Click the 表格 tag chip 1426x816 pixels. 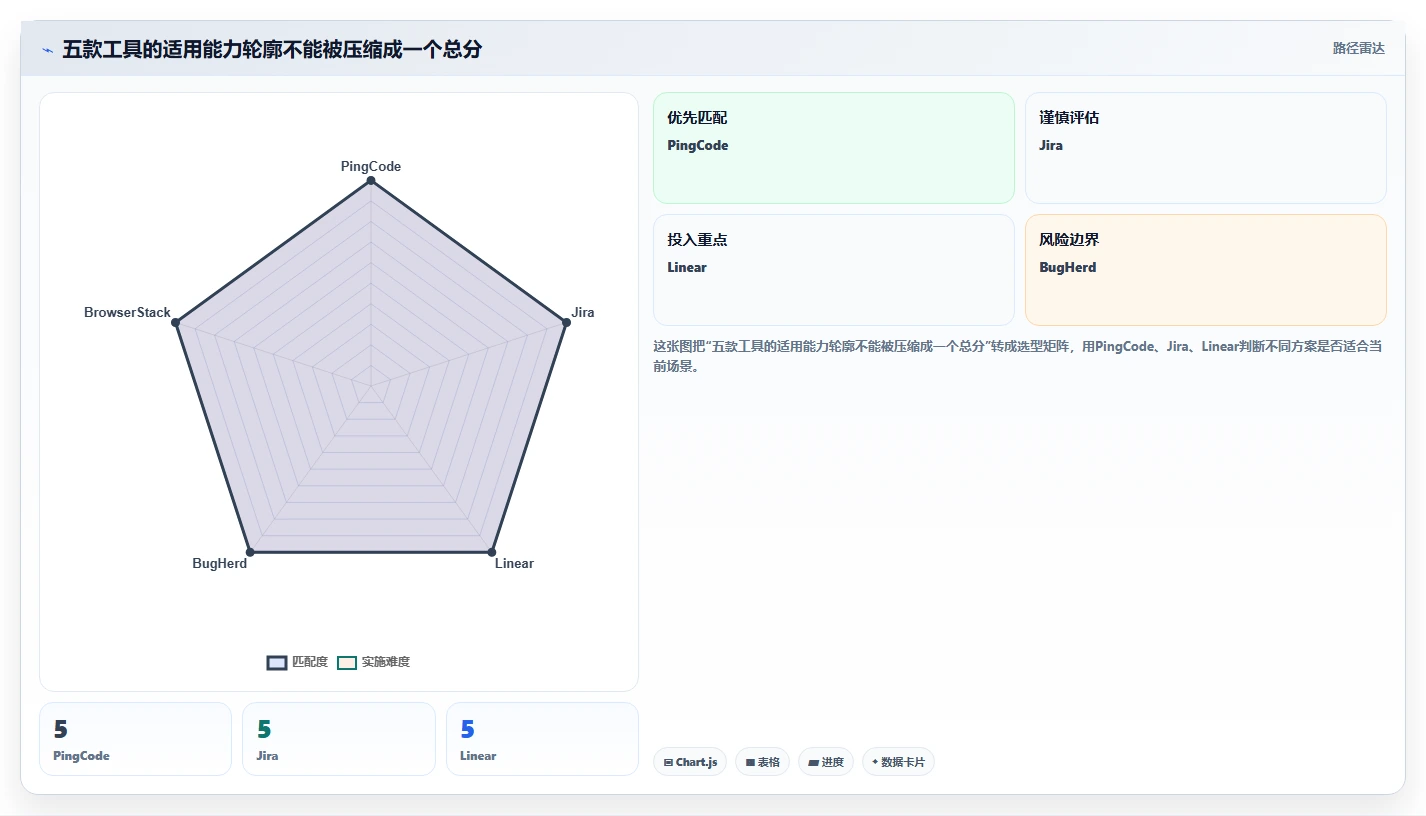[762, 762]
